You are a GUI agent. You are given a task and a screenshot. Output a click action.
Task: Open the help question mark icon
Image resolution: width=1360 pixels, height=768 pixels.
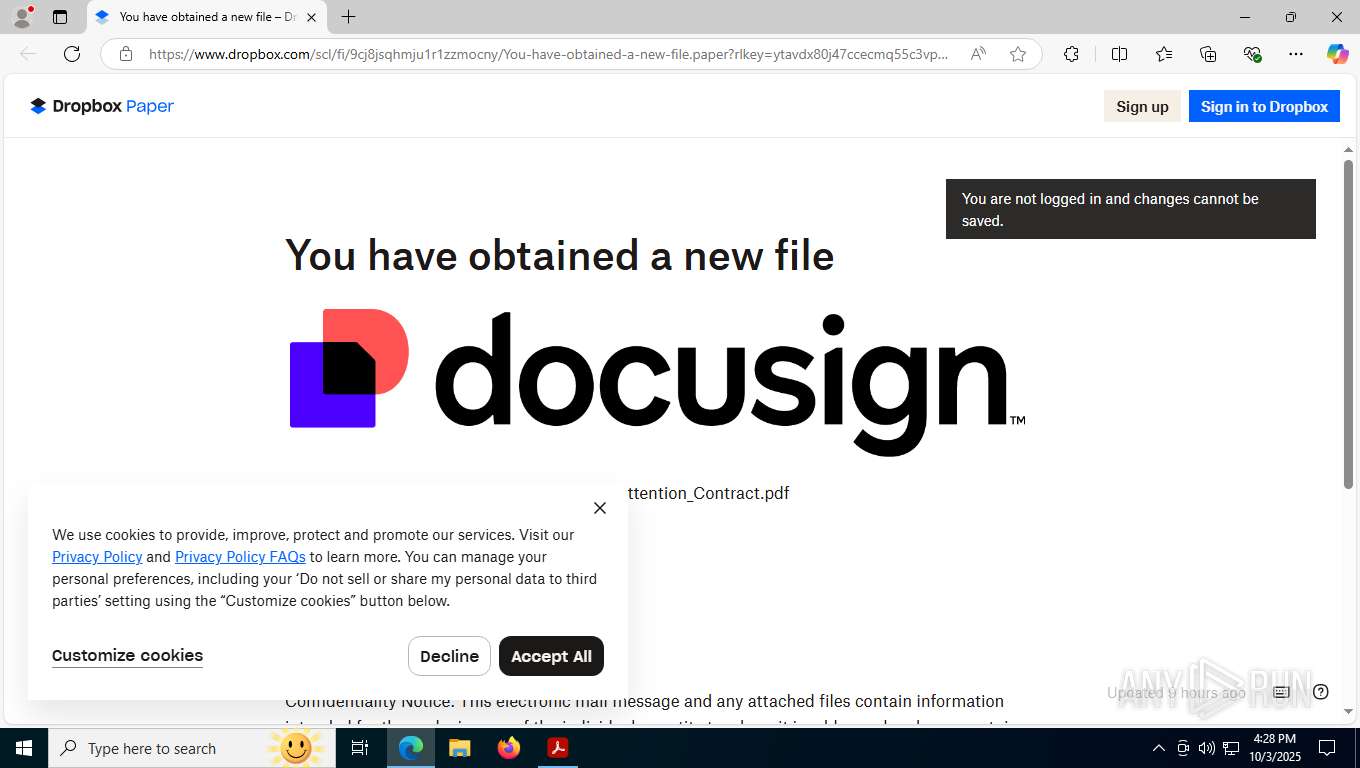click(x=1321, y=692)
